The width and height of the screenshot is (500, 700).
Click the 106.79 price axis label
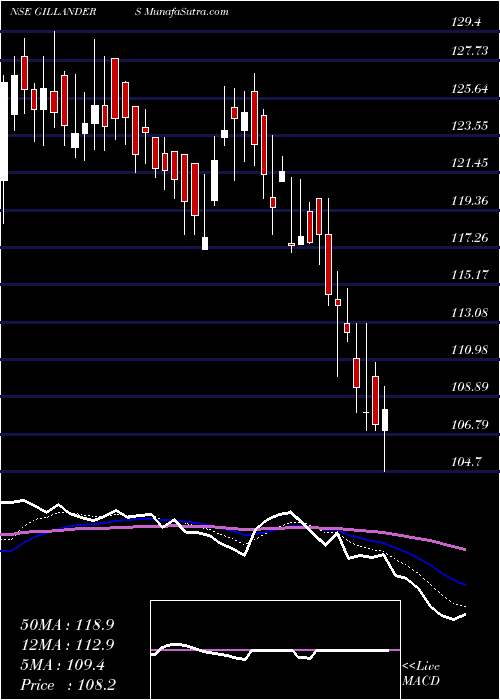point(470,425)
